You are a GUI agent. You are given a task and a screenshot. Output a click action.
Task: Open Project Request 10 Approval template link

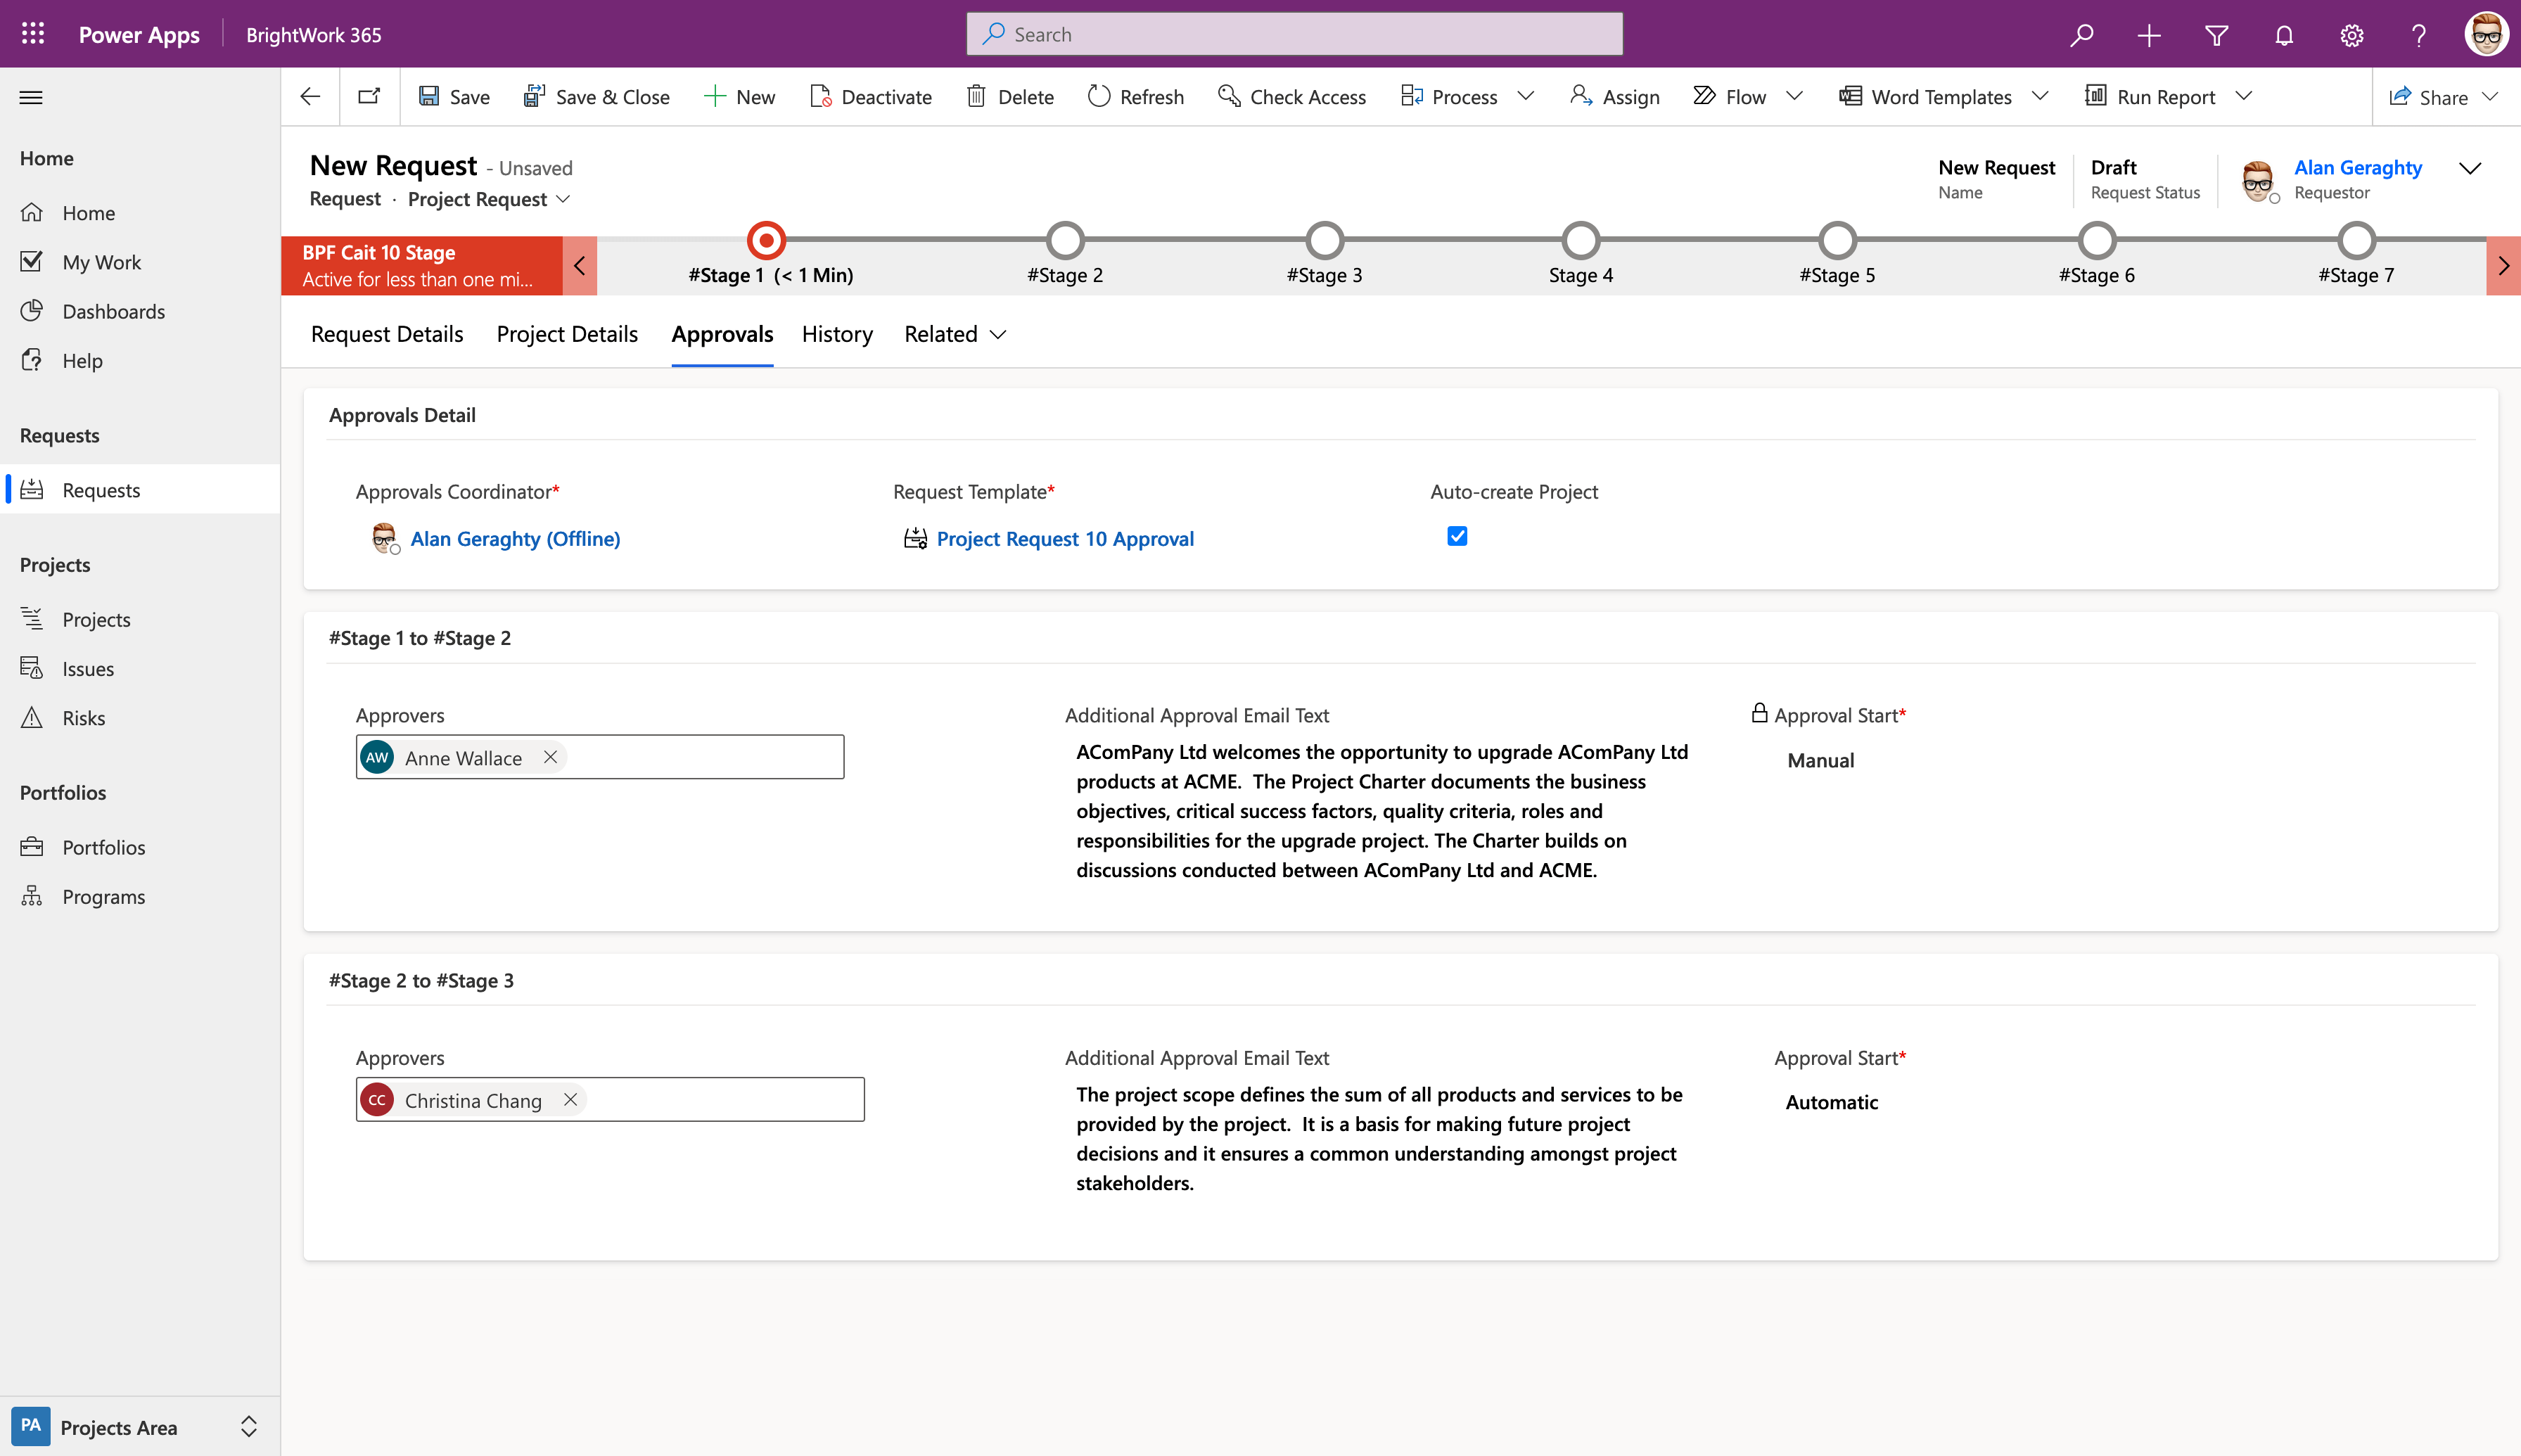click(x=1065, y=539)
